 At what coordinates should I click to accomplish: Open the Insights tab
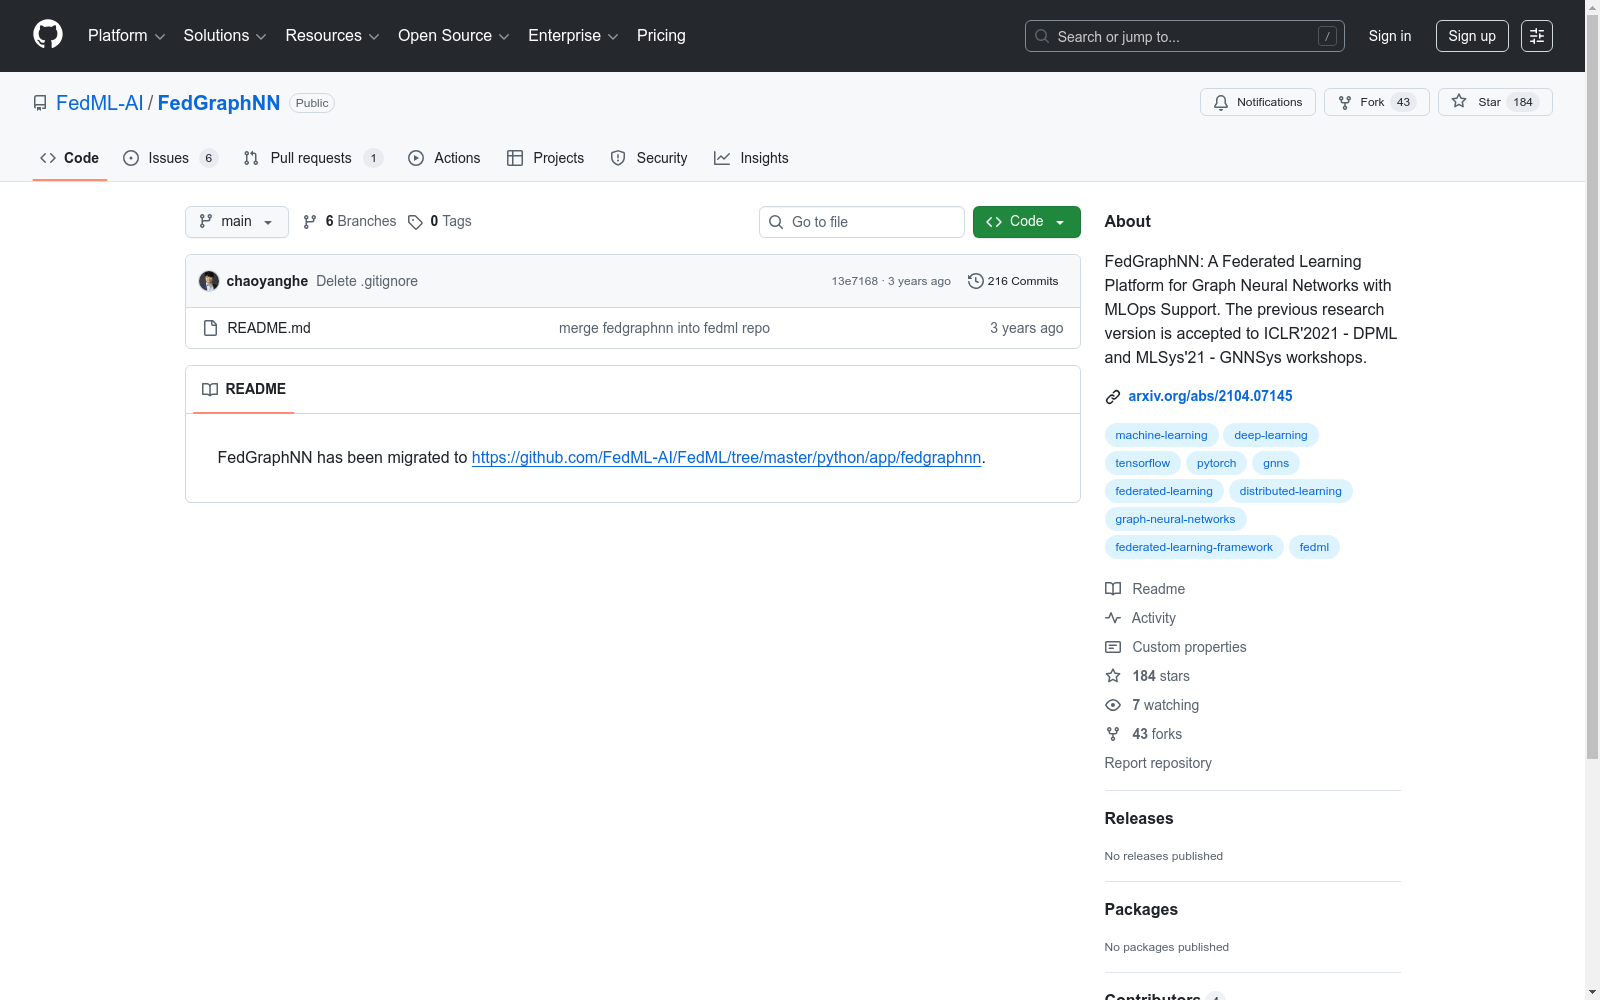coord(751,158)
